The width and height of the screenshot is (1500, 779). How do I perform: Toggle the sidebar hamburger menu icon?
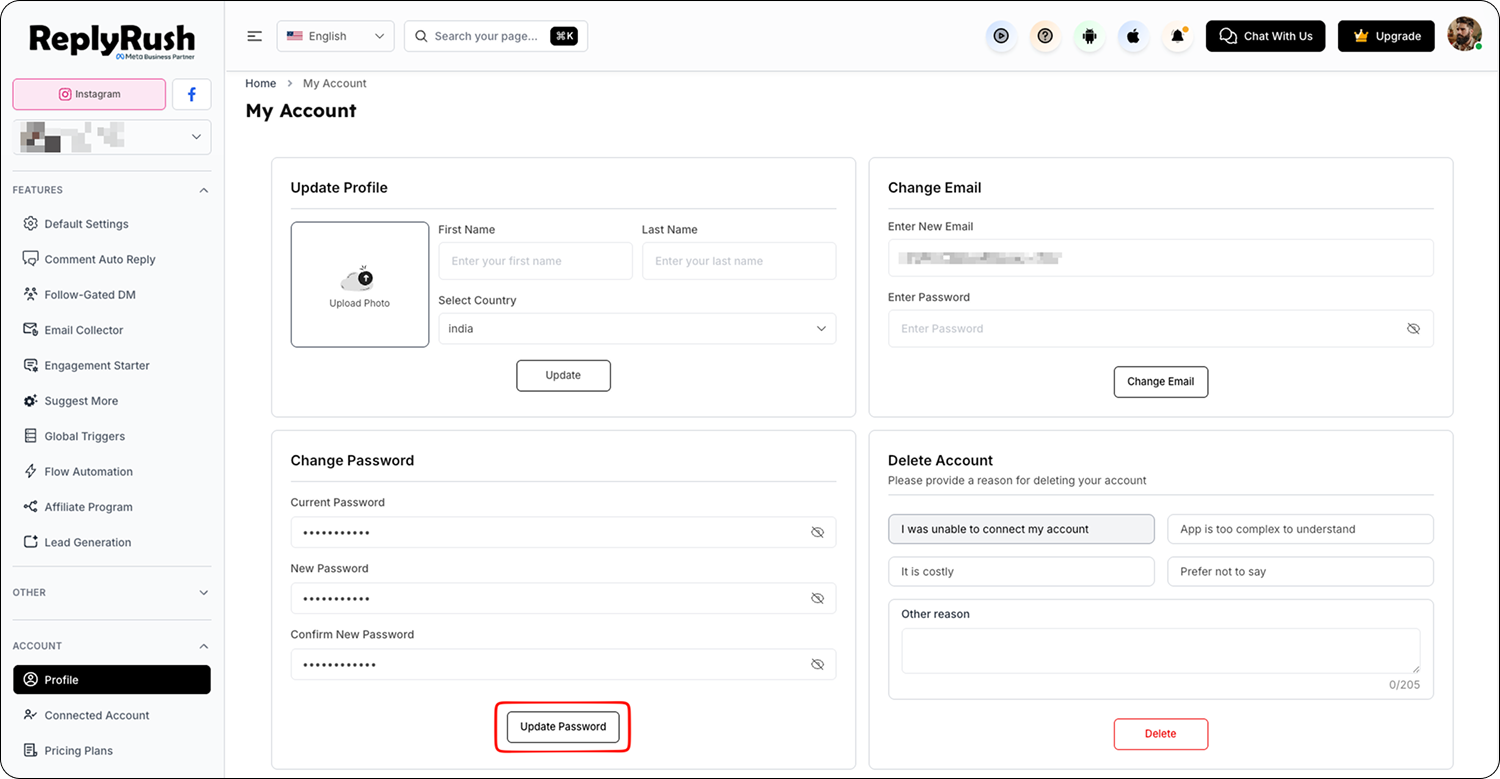pos(255,36)
